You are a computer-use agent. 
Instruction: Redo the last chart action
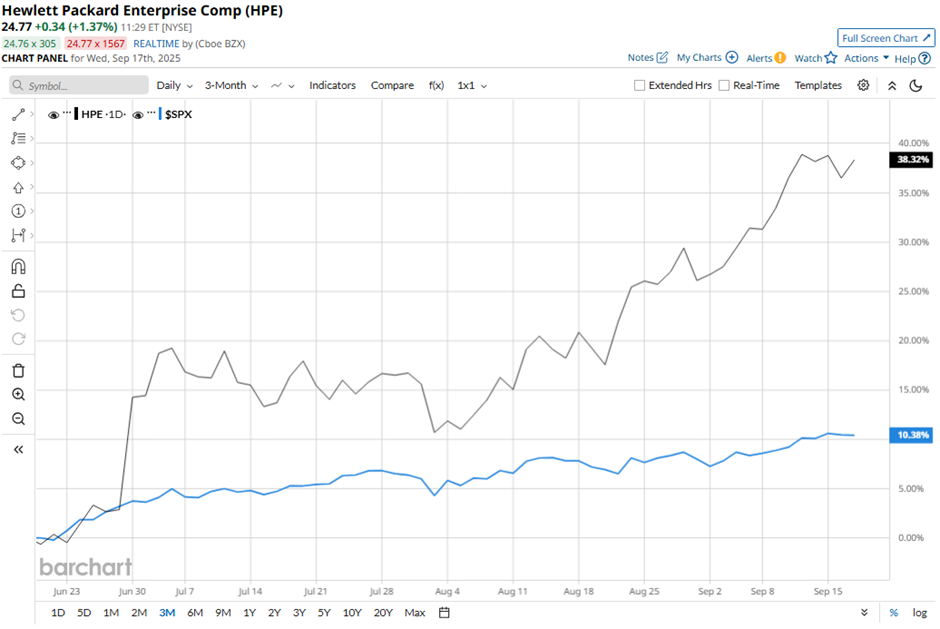click(18, 339)
